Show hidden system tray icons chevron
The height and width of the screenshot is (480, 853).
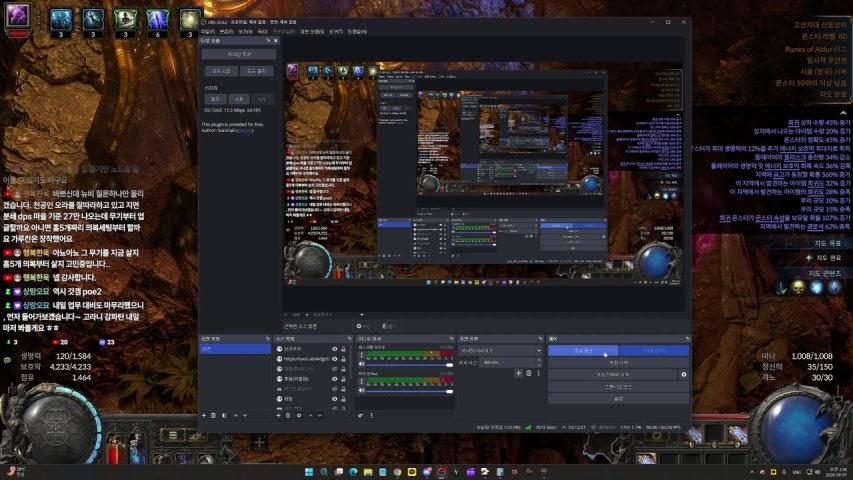752,471
